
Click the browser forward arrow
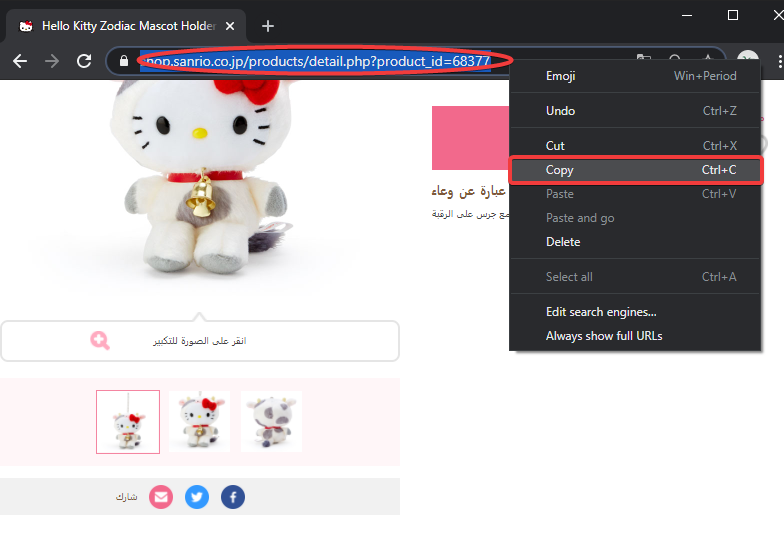point(52,61)
